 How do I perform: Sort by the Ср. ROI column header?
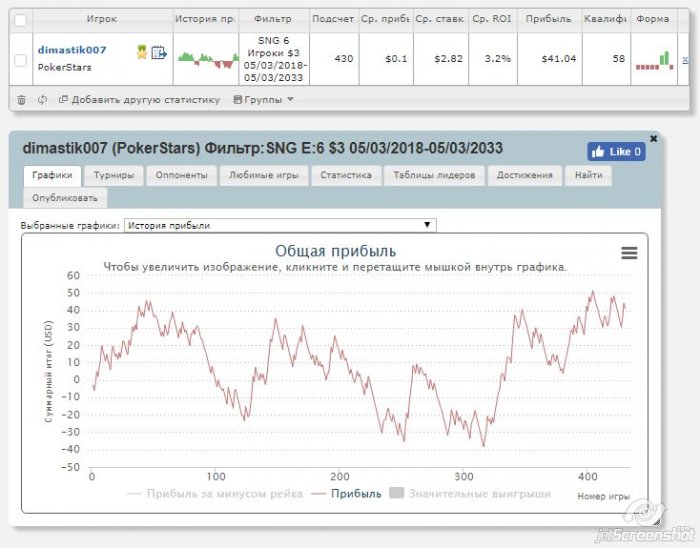point(492,19)
